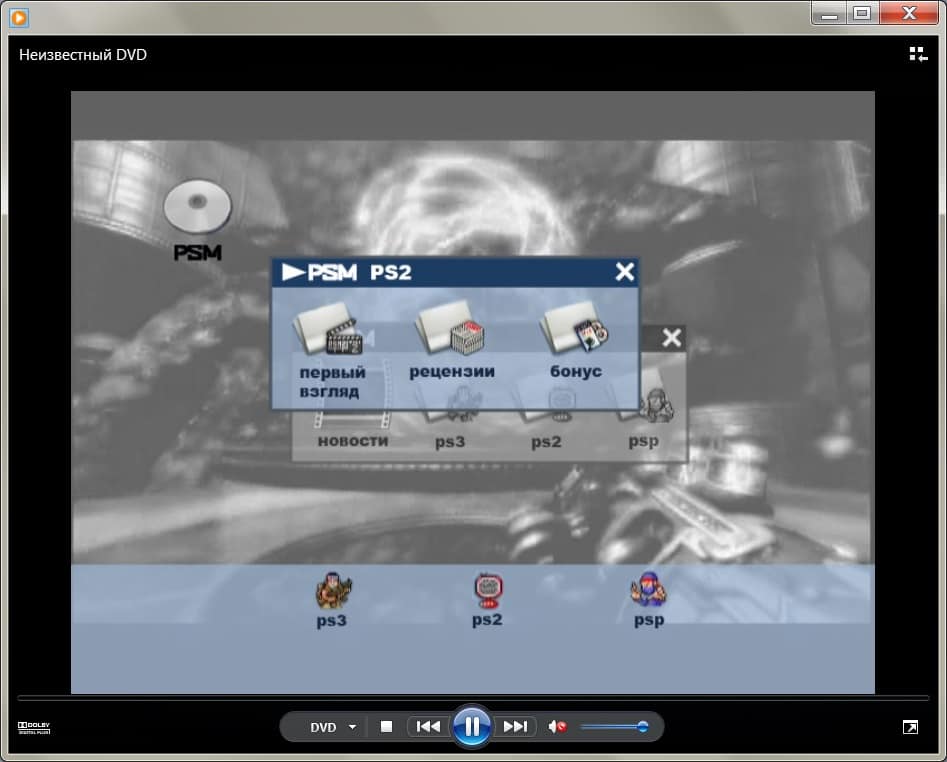Toggle the muted speaker button
Screen dimensions: 947x762
pyautogui.click(x=557, y=726)
